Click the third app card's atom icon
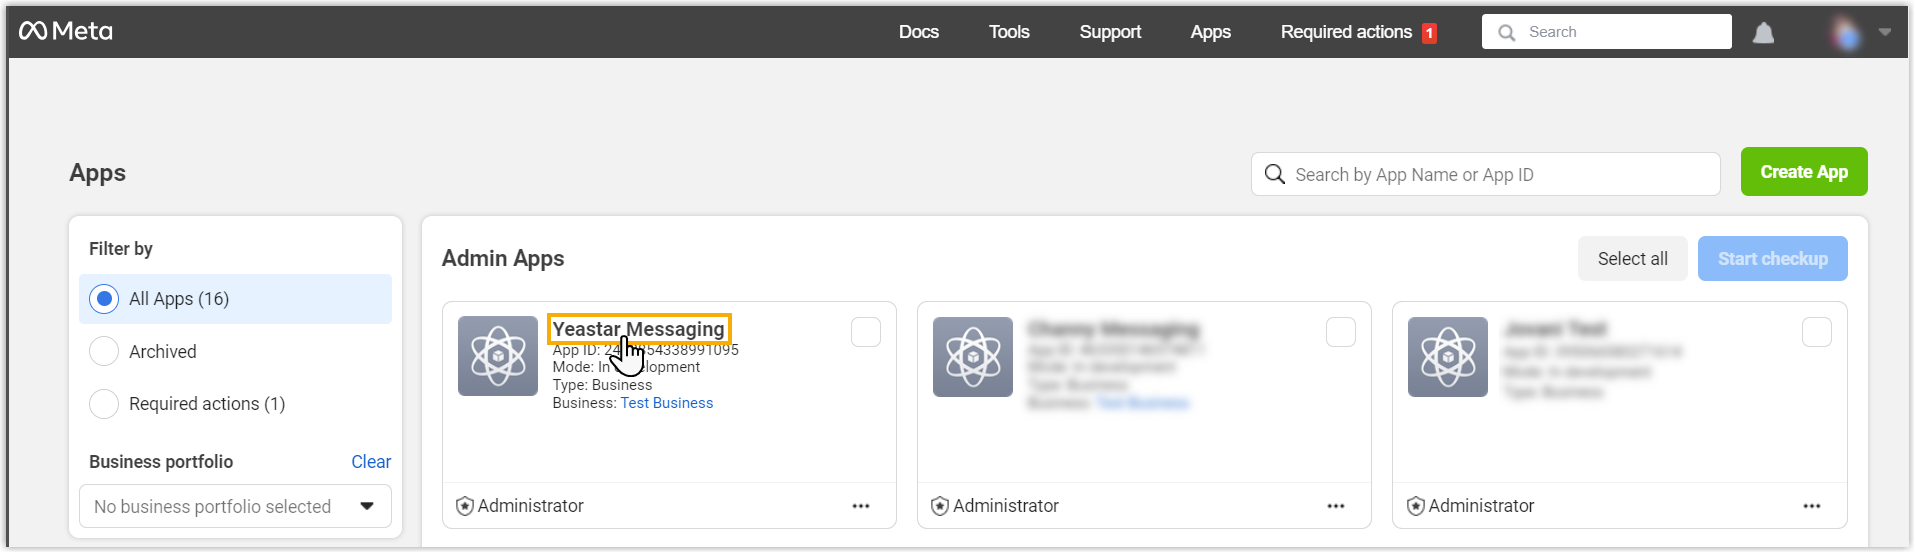 1447,356
